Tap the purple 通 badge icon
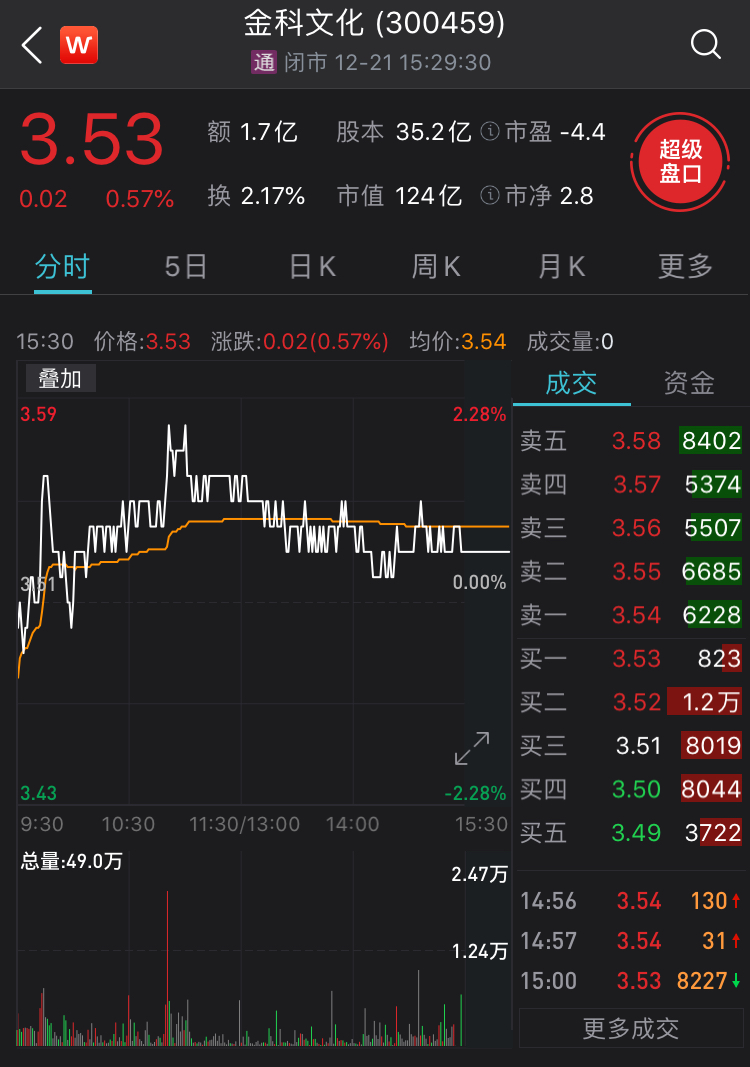 coord(264,62)
